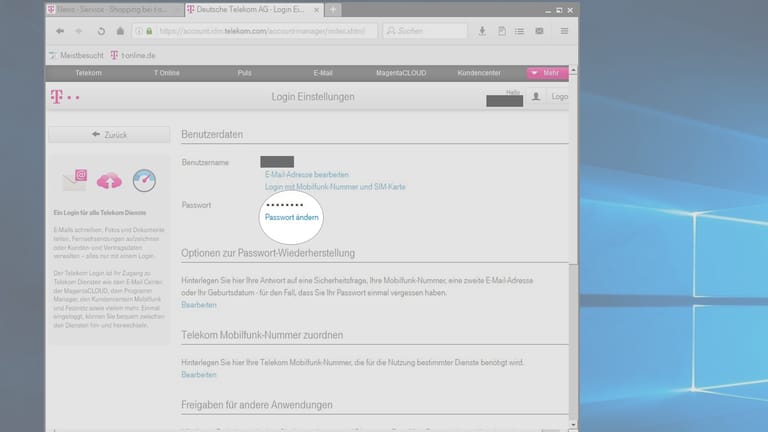Screen dimensions: 768x432
Task: Click the Benutzerdaten heading
Action: pos(212,134)
